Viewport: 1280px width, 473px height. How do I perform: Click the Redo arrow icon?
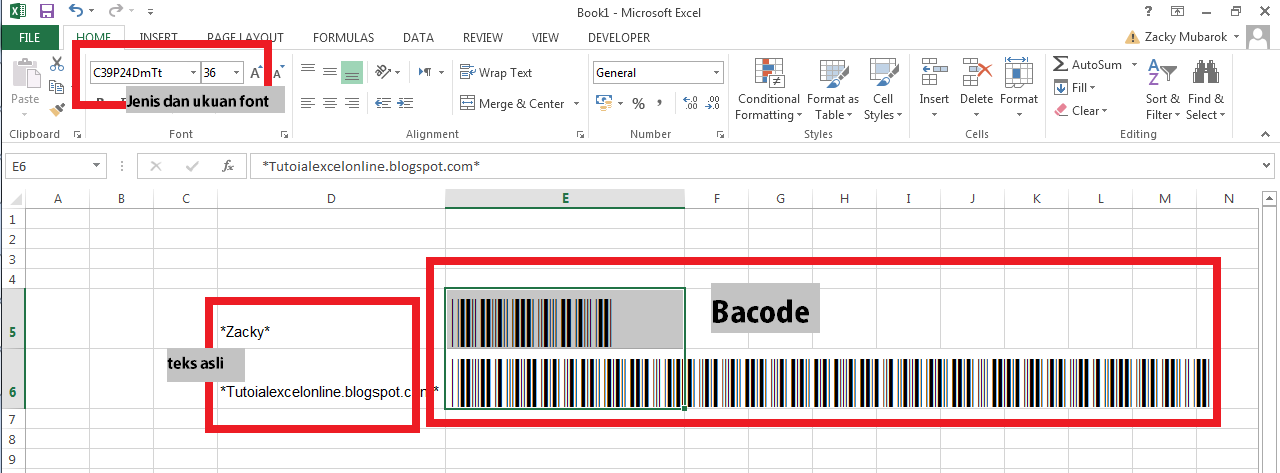[115, 12]
